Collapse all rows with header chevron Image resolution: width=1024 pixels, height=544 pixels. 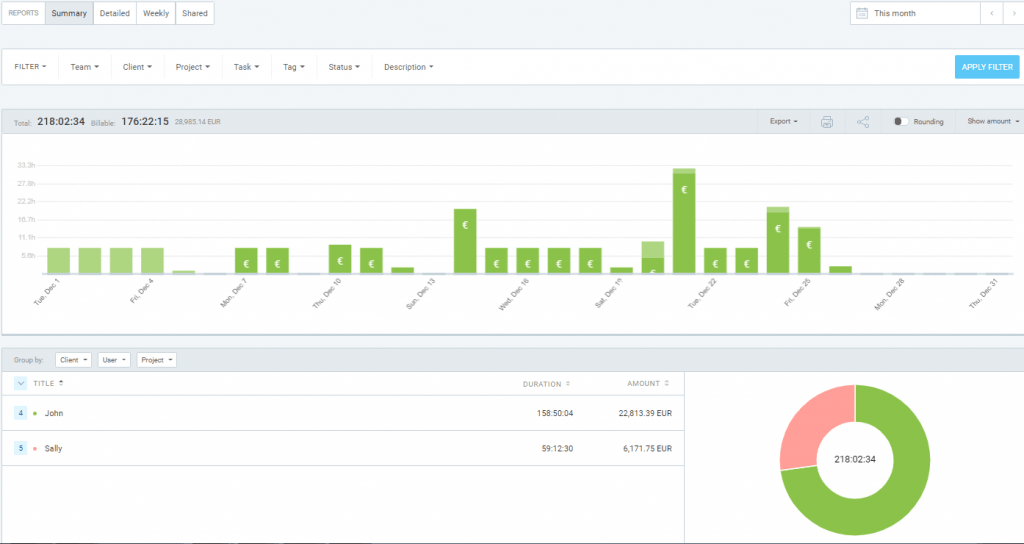21,383
